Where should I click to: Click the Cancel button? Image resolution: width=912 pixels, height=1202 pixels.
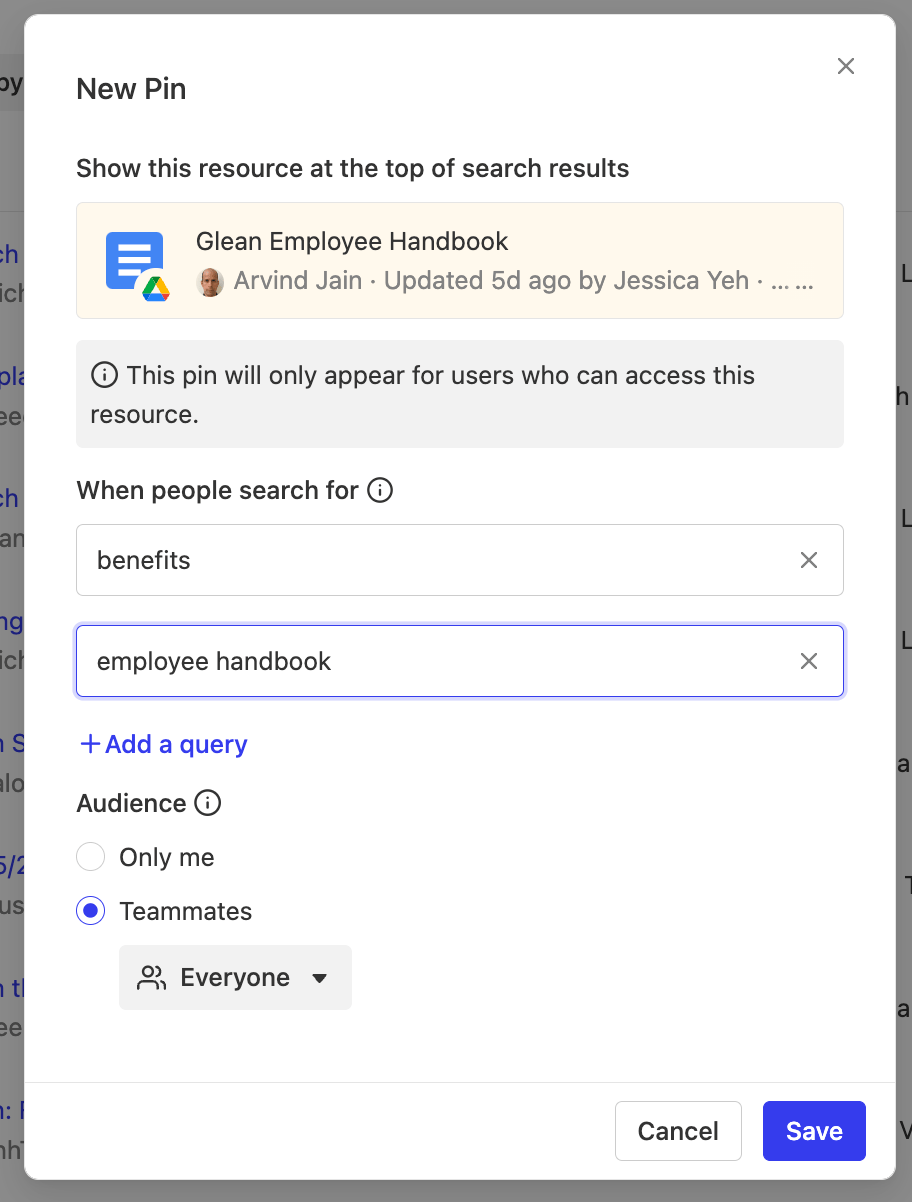click(x=678, y=1131)
